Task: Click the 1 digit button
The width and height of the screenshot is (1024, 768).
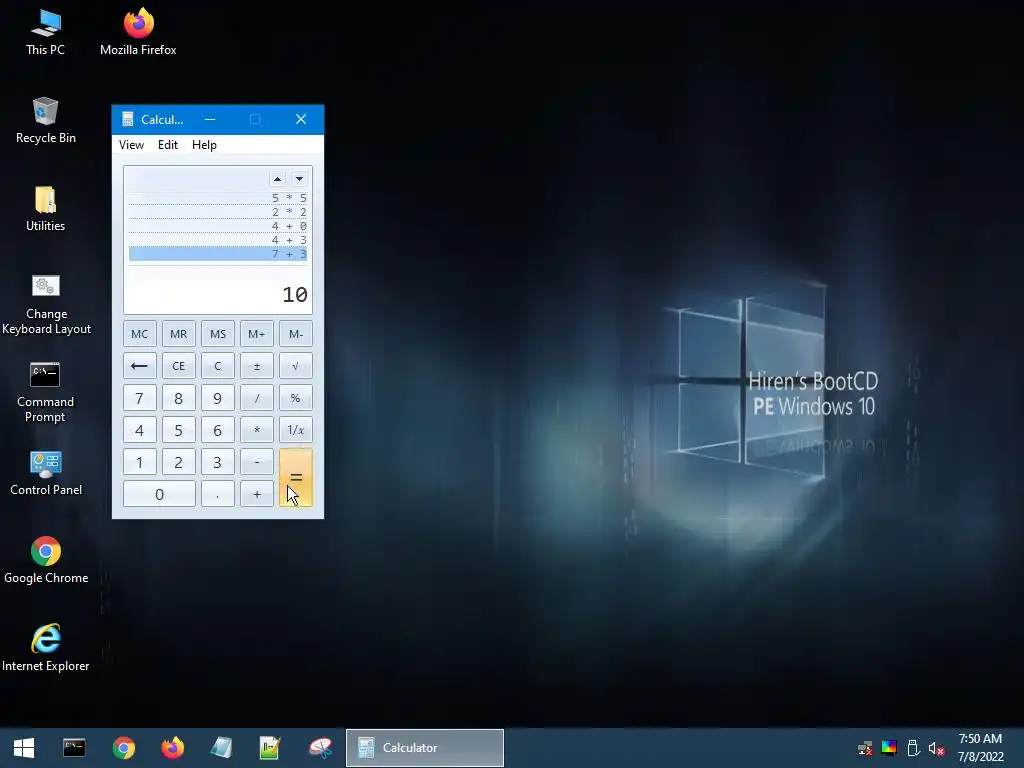Action: [139, 462]
